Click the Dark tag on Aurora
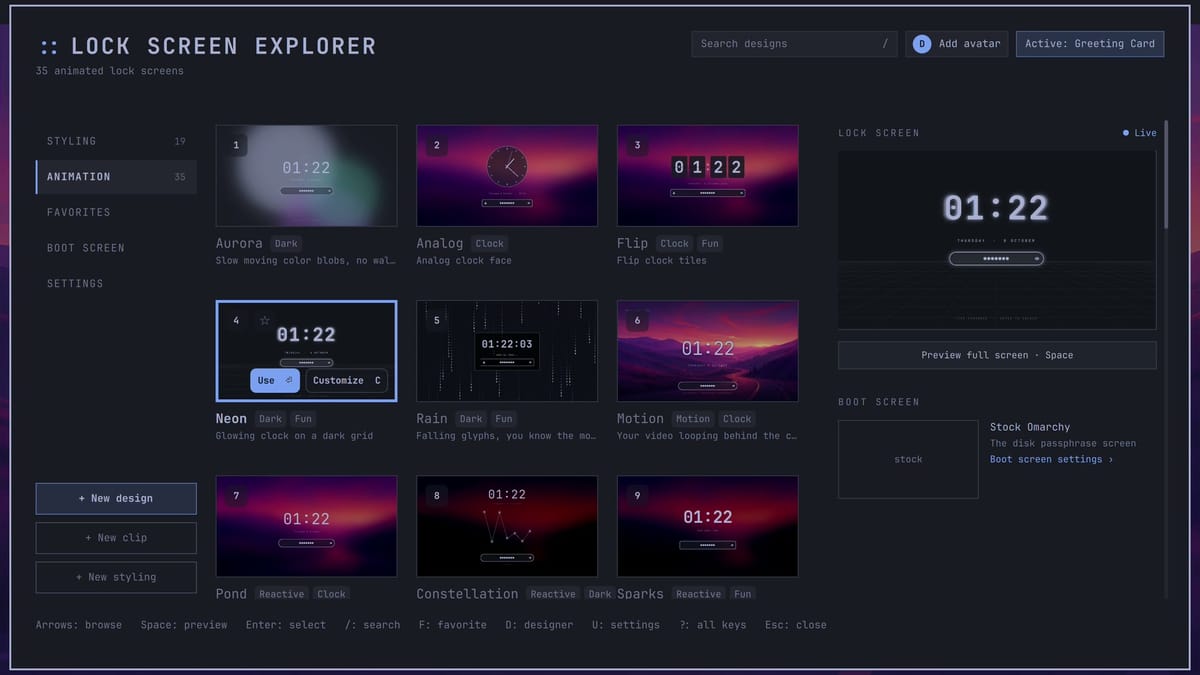 pos(287,243)
